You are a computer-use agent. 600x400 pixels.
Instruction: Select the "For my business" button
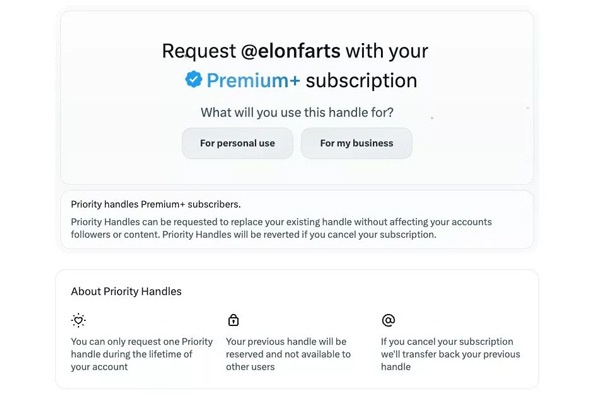(x=356, y=143)
